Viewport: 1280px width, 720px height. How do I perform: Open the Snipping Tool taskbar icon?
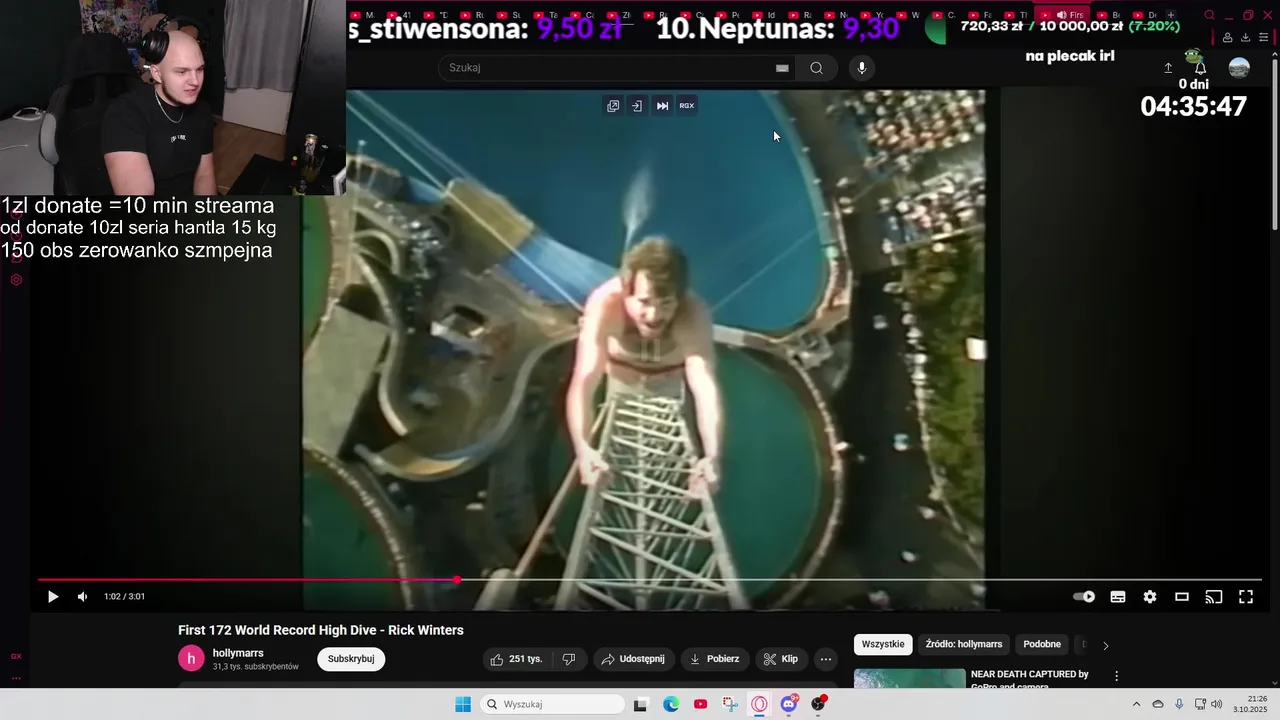point(730,704)
